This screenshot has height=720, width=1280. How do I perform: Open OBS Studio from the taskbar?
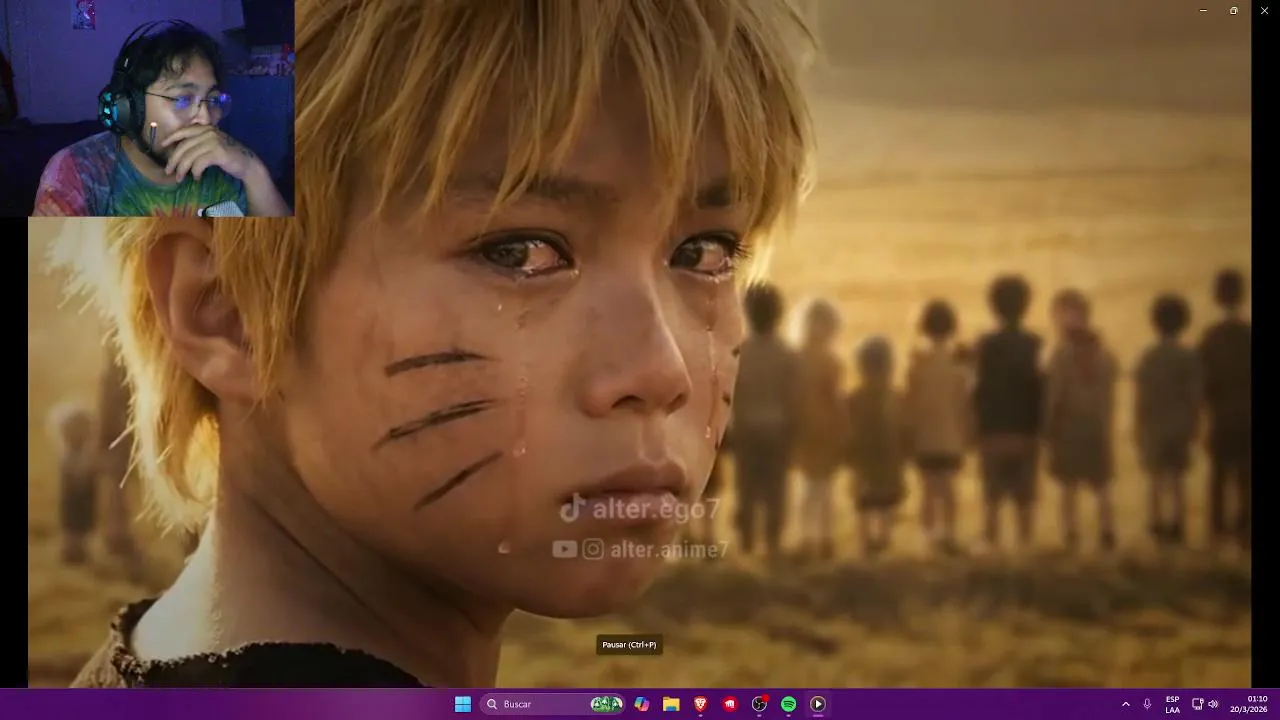tap(759, 704)
